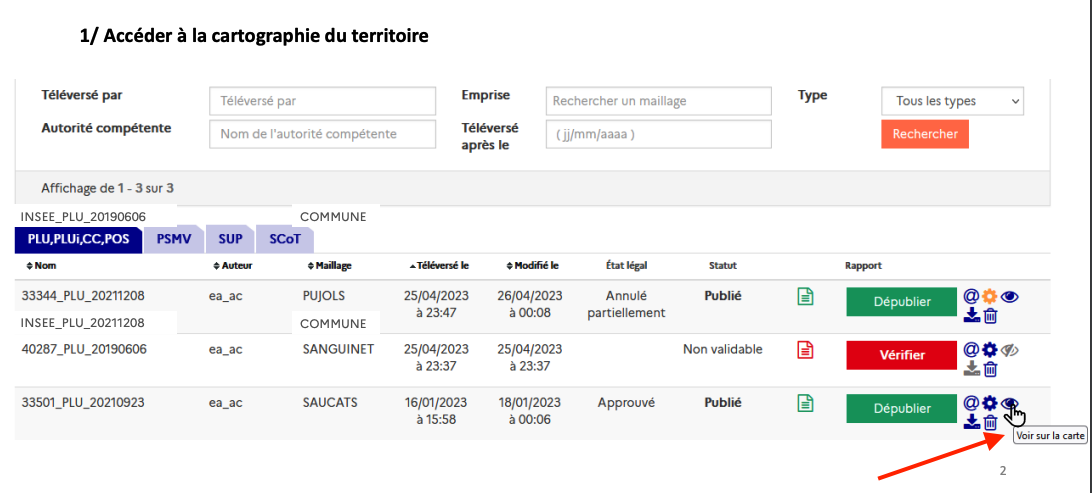Click the orange Rechercher button

924,134
